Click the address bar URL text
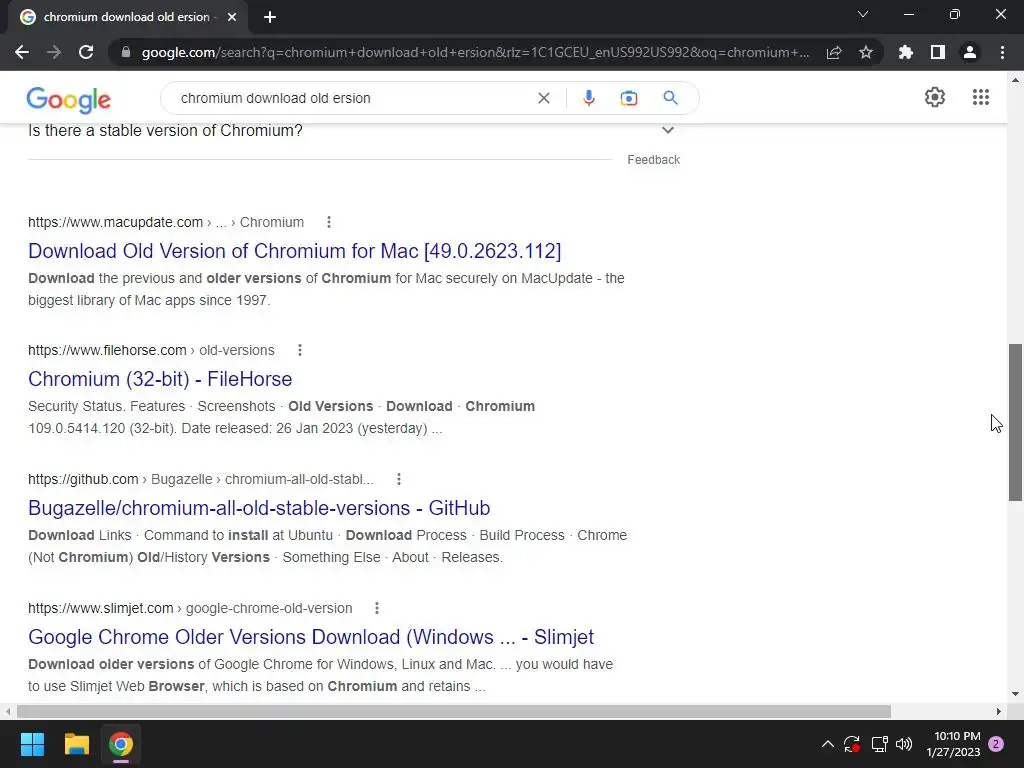Viewport: 1024px width, 768px height. [475, 52]
